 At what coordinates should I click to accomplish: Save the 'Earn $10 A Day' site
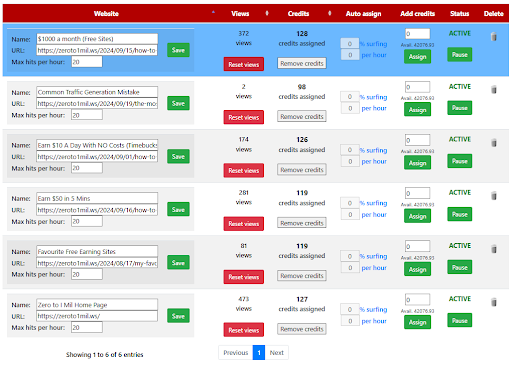[178, 156]
